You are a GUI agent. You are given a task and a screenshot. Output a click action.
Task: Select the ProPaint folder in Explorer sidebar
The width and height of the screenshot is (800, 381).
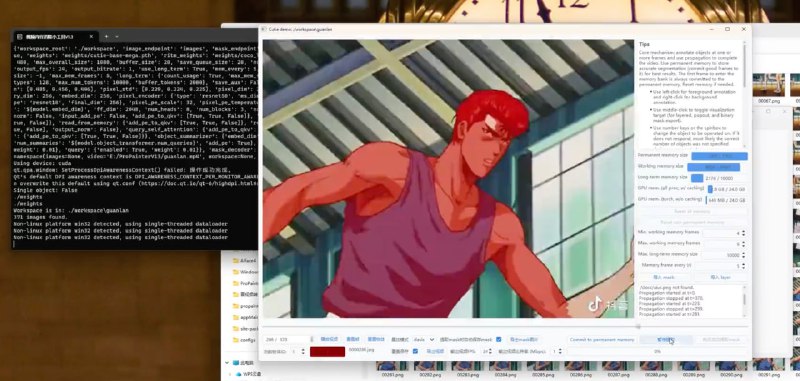pyautogui.click(x=244, y=283)
